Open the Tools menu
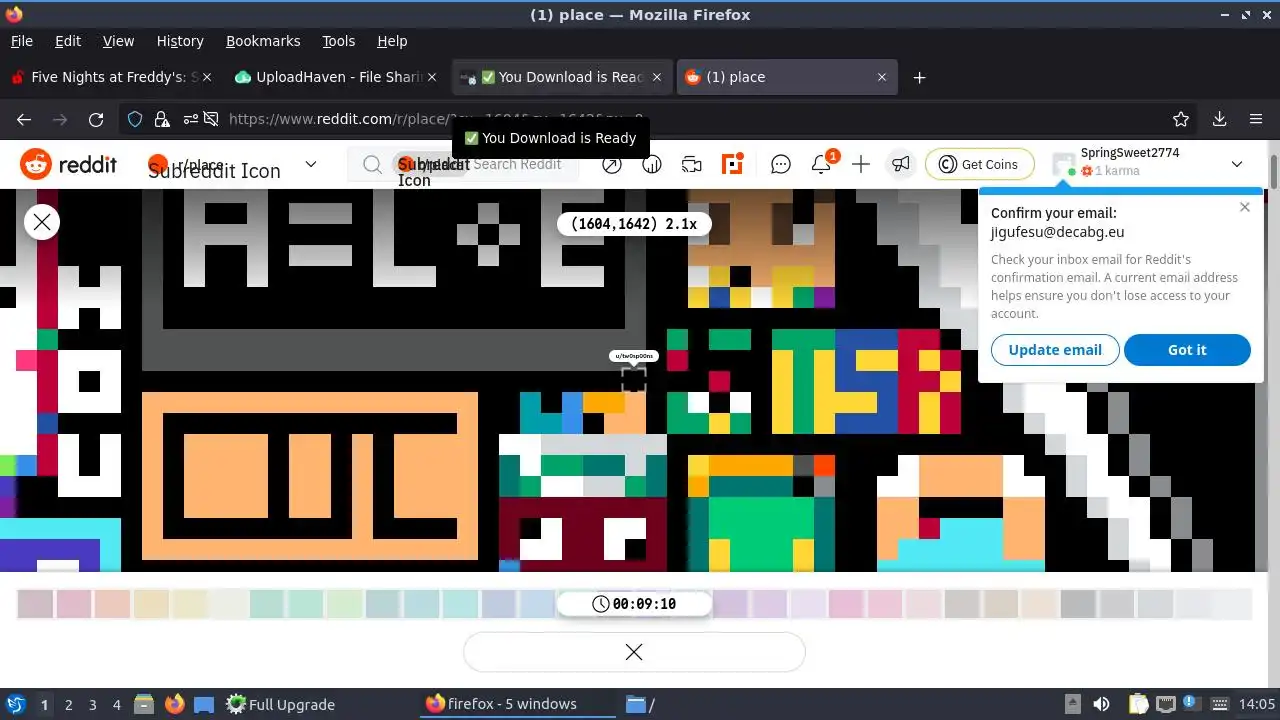1280x720 pixels. coord(339,41)
